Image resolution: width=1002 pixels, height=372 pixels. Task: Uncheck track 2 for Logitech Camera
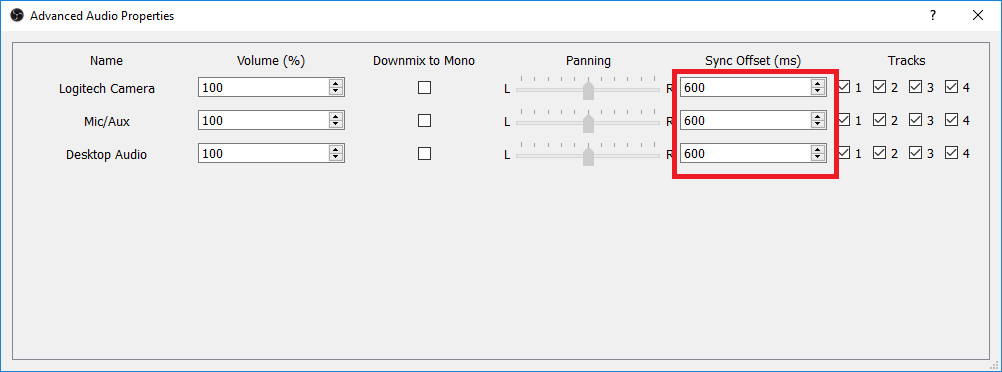[879, 87]
